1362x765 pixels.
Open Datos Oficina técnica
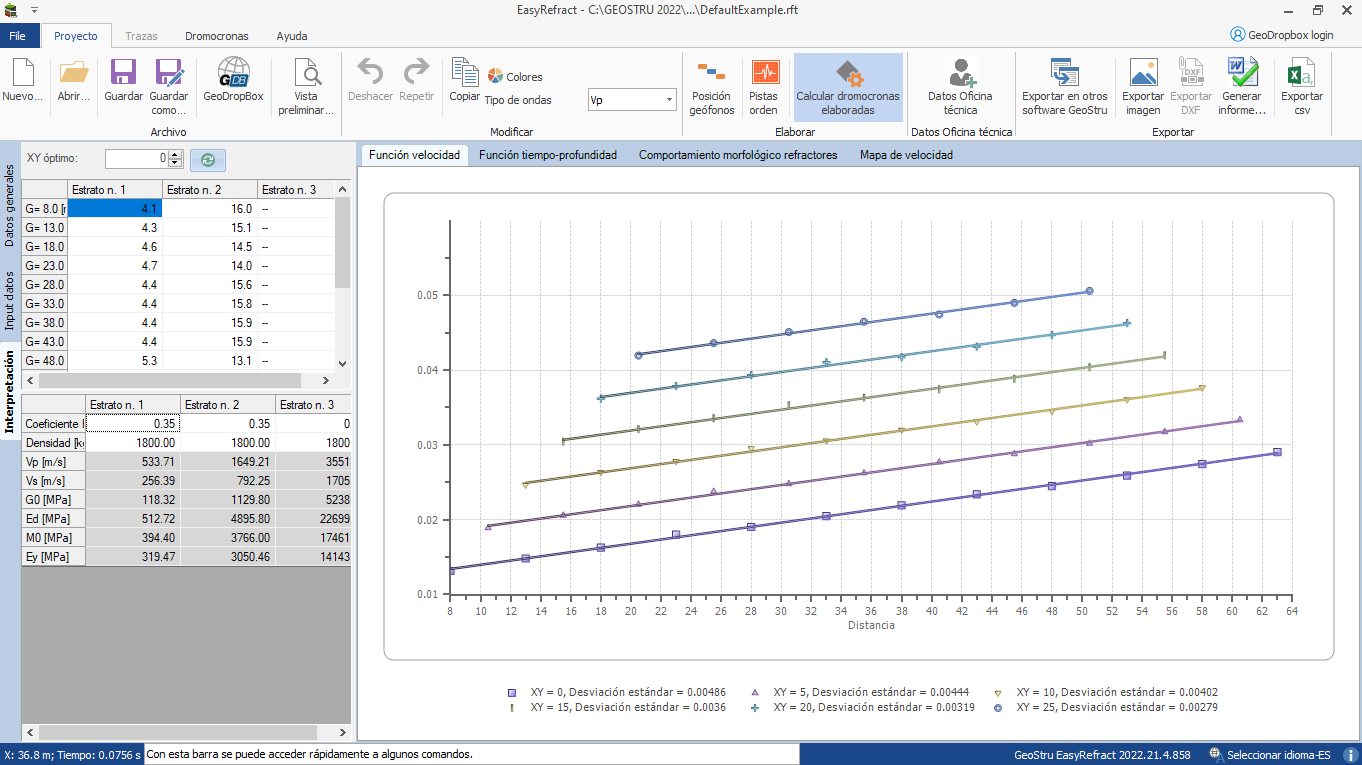point(960,87)
